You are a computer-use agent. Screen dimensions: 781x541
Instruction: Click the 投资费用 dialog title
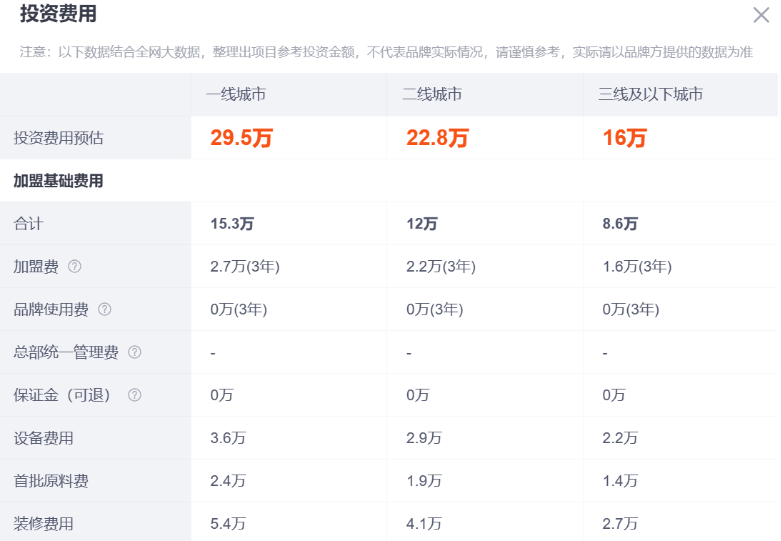coord(58,13)
